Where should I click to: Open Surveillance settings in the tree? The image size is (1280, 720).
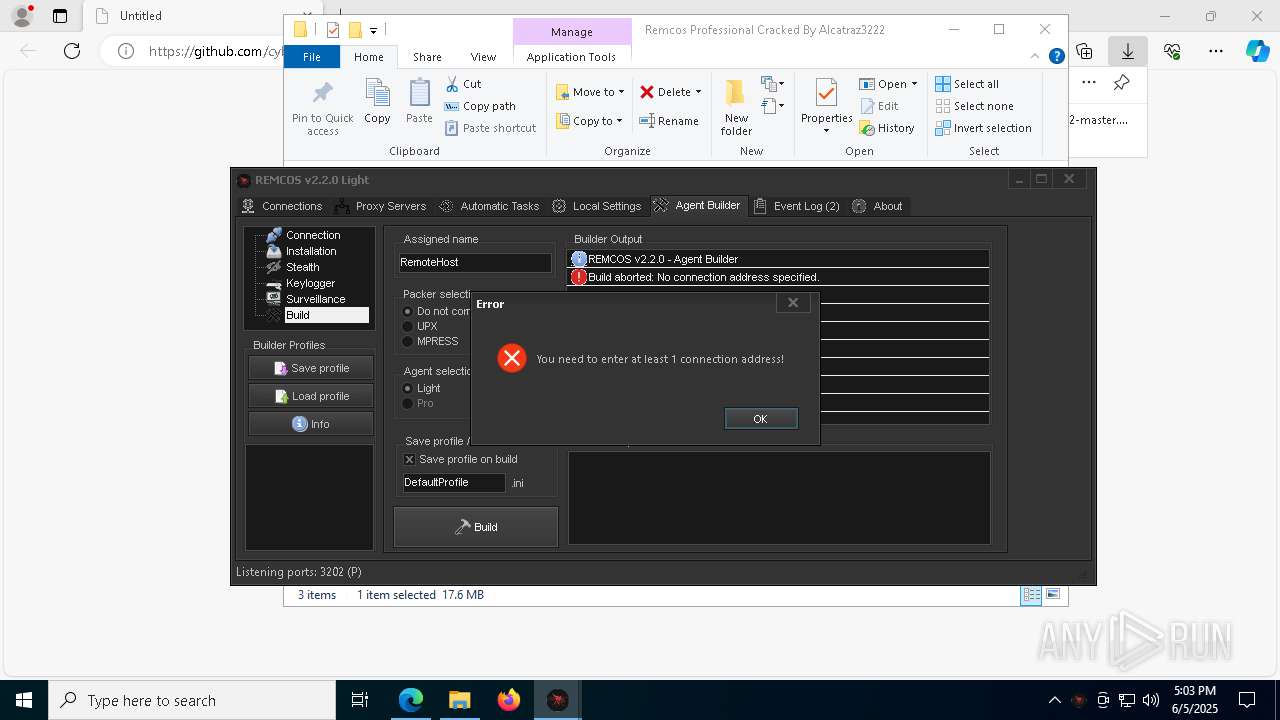tap(316, 299)
